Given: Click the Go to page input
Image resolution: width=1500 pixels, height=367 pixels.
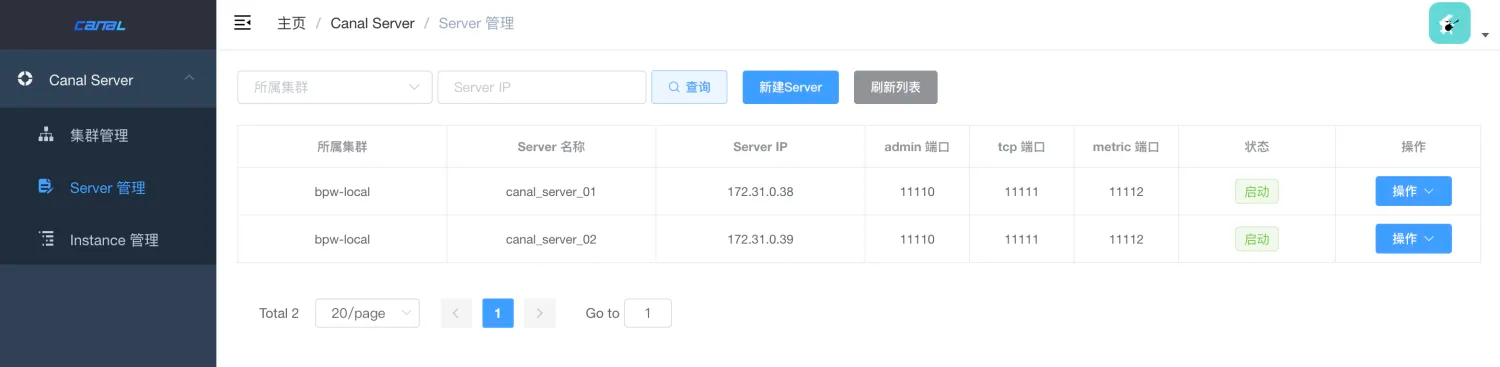Looking at the screenshot, I should (x=648, y=313).
